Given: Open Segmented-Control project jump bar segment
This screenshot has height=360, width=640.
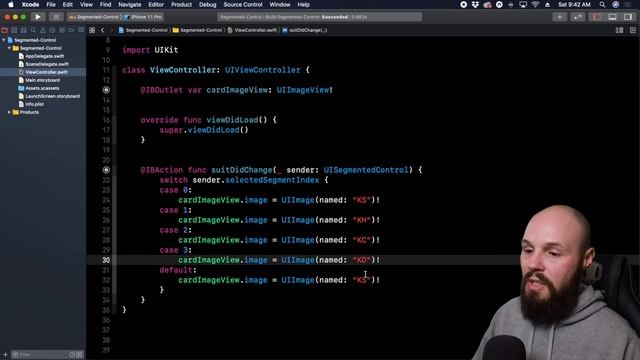Looking at the screenshot, I should pyautogui.click(x=143, y=30).
